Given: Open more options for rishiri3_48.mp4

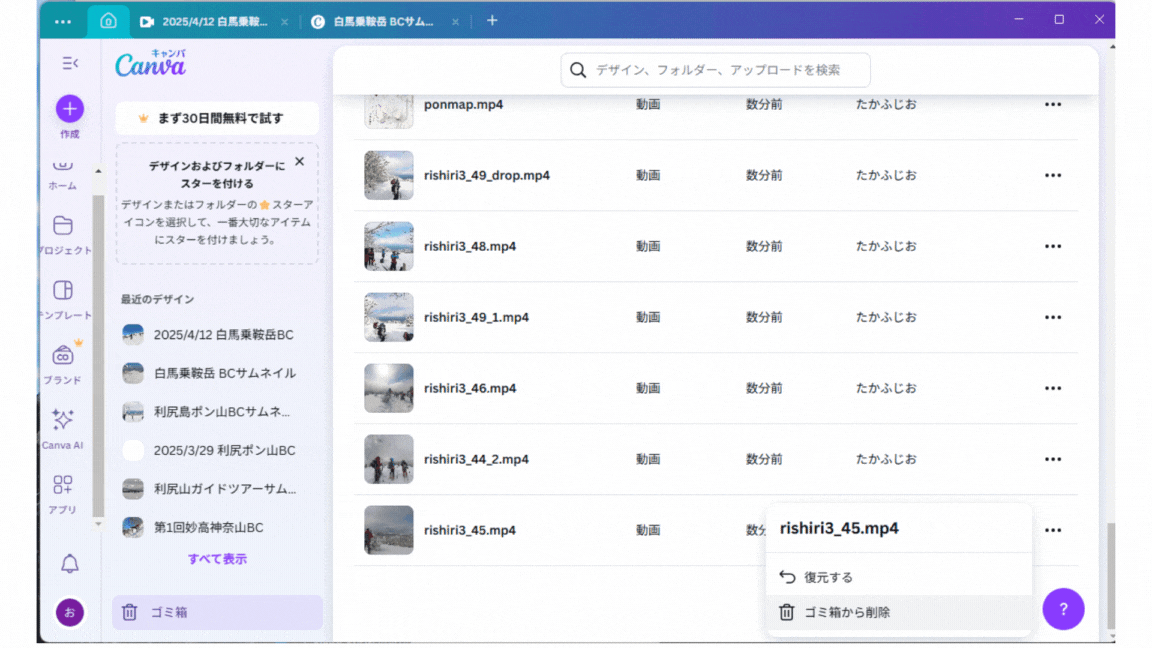Looking at the screenshot, I should pos(1053,246).
